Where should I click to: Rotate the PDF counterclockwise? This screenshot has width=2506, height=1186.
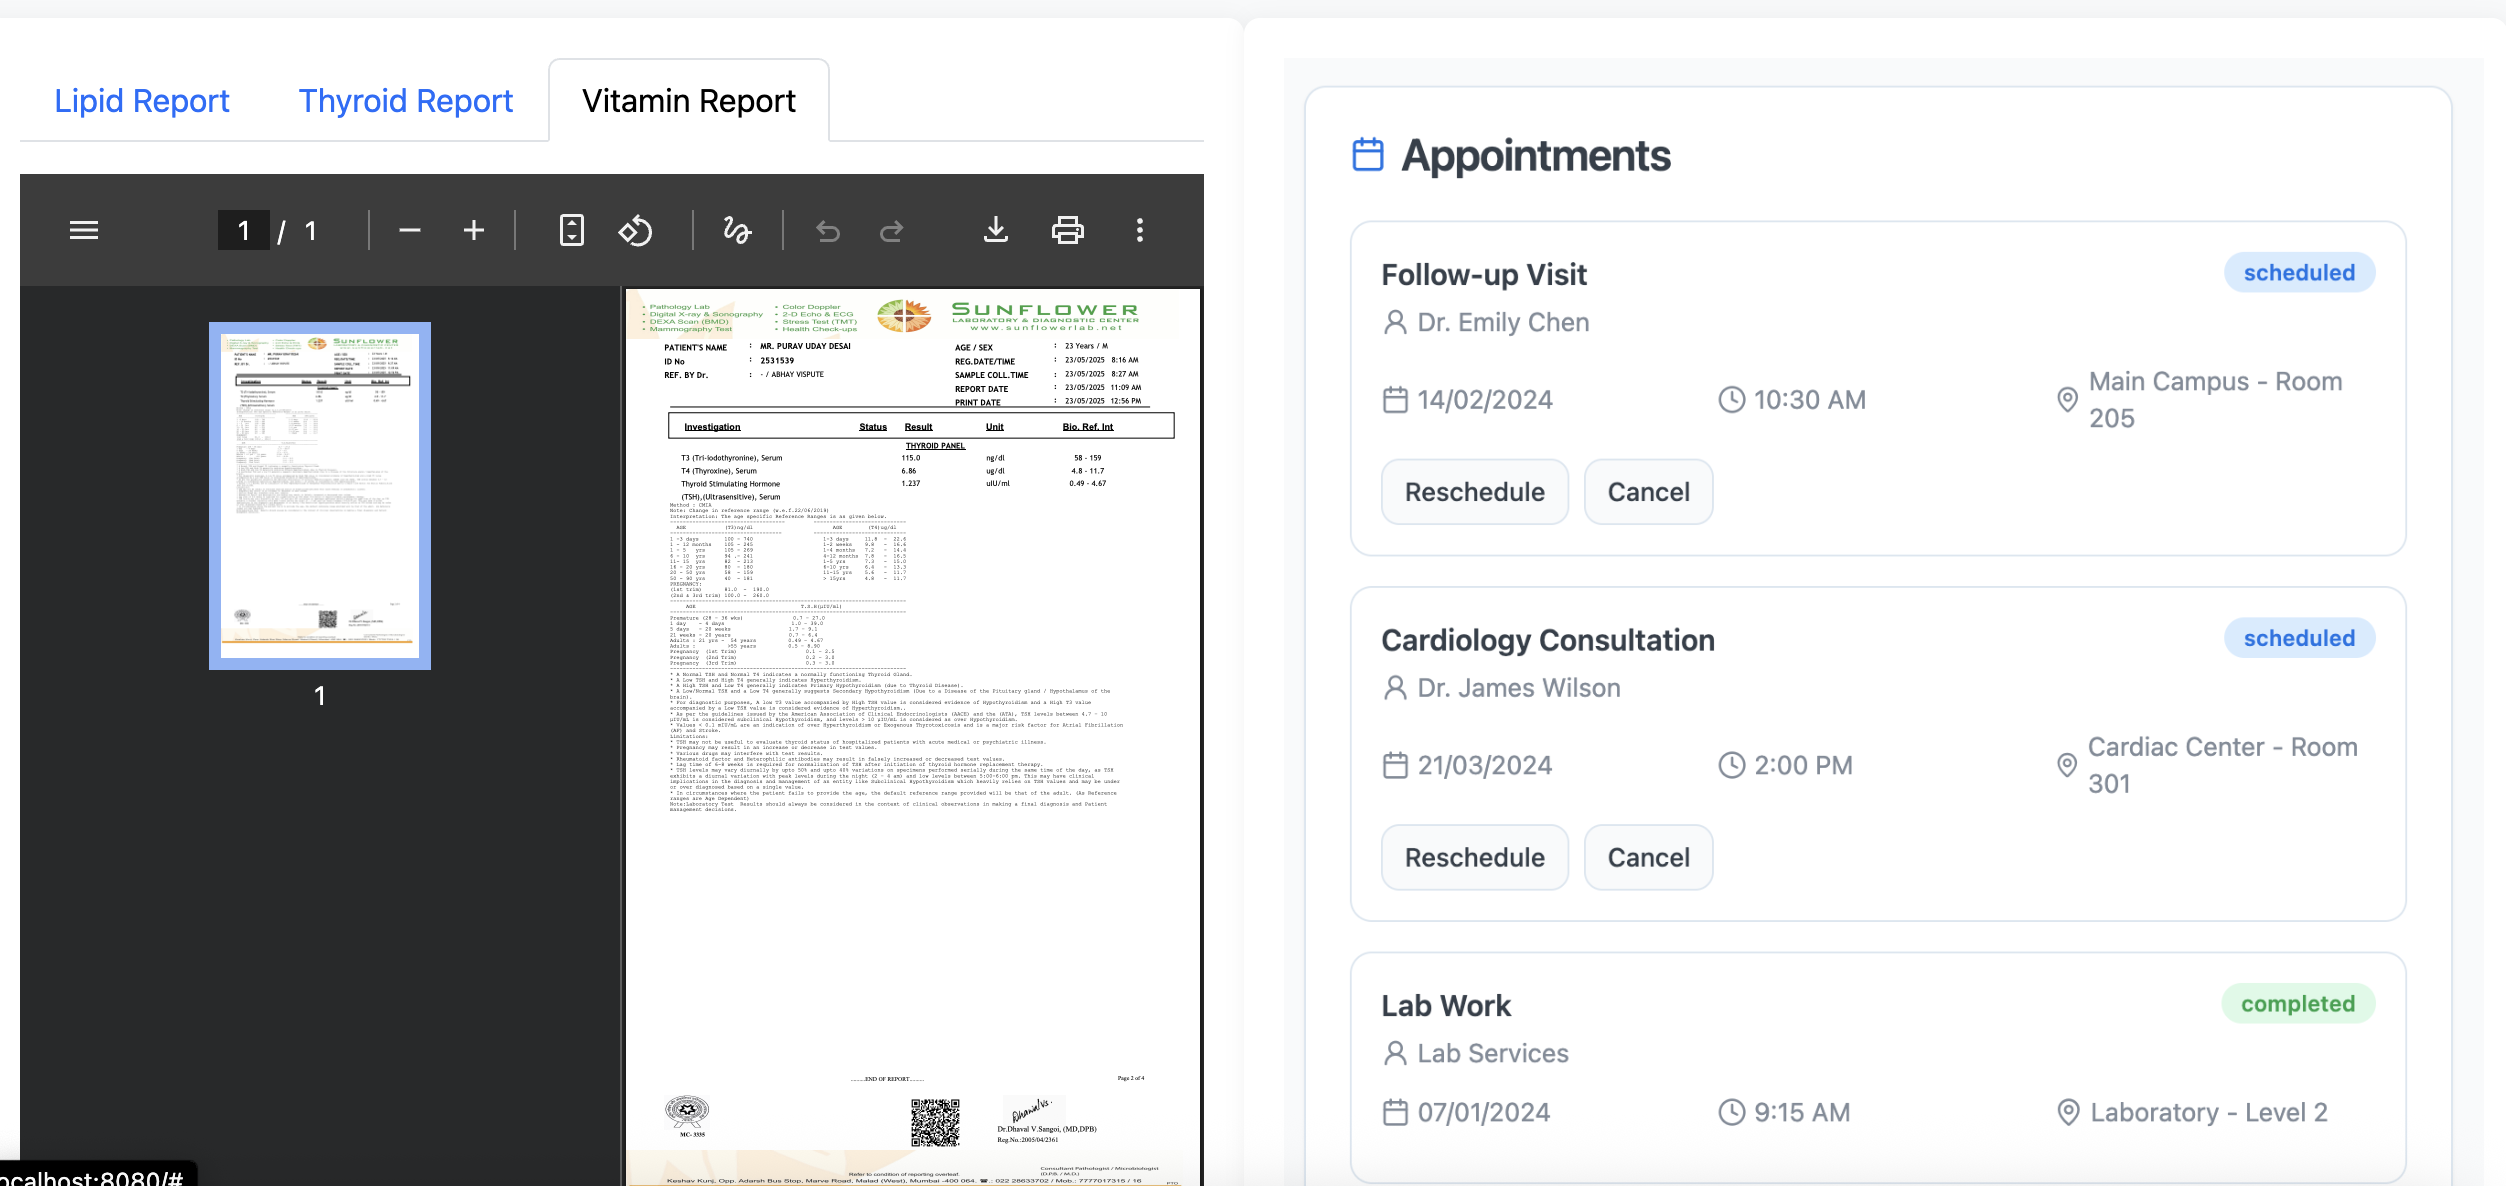635,231
